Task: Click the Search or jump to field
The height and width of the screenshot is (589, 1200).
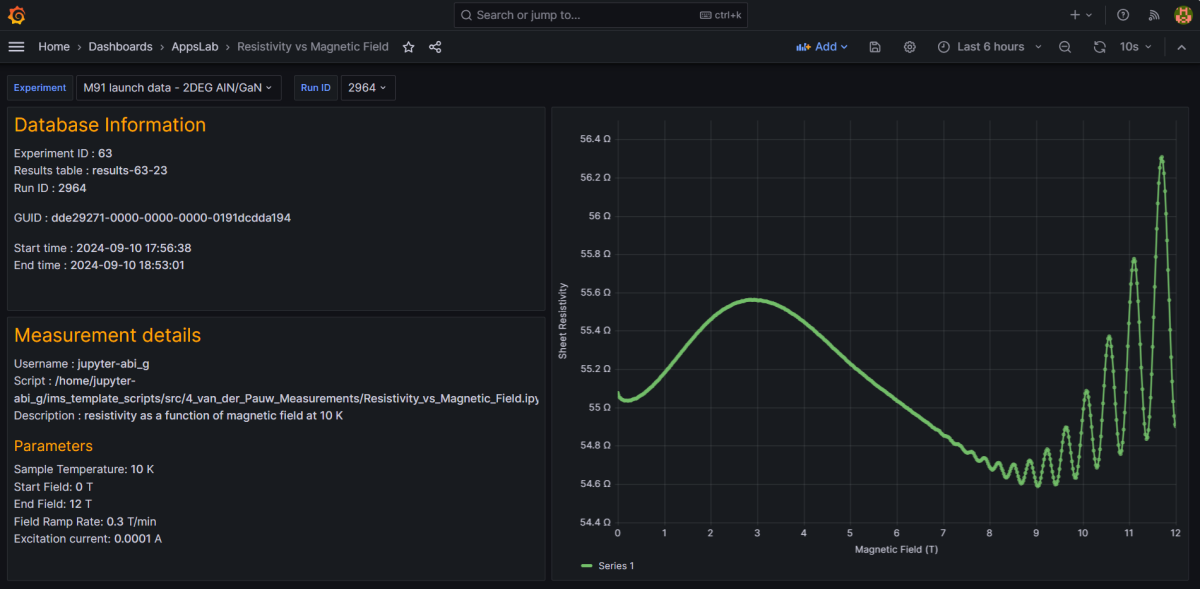Action: pos(600,15)
